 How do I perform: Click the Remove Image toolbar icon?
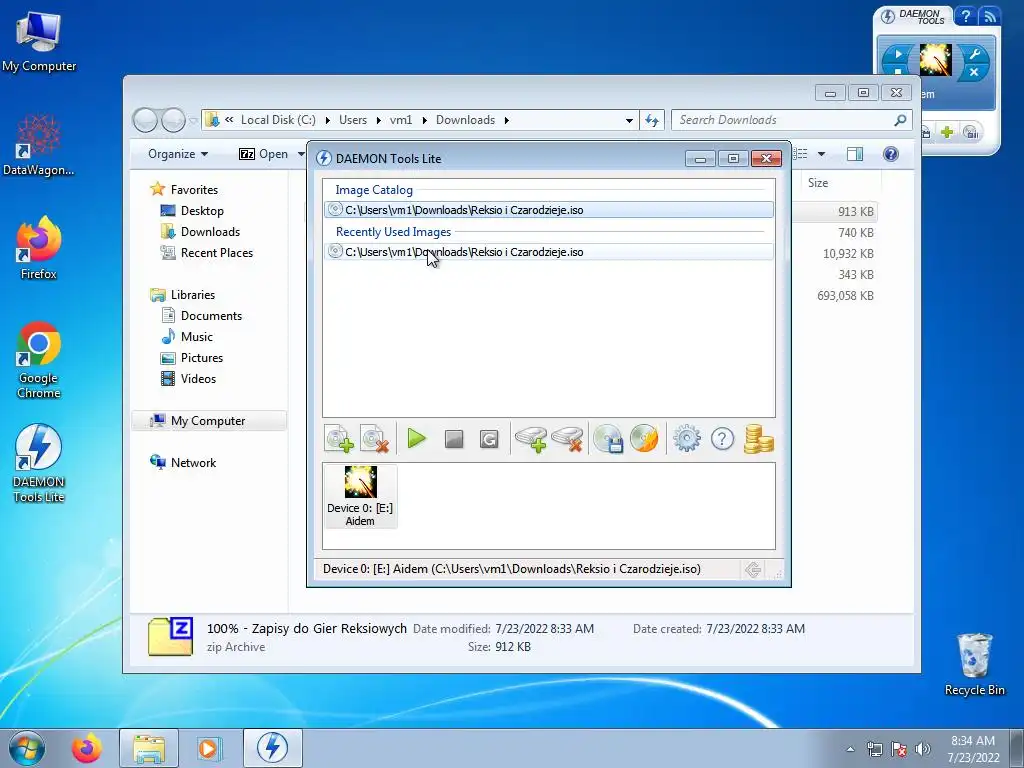pos(376,439)
